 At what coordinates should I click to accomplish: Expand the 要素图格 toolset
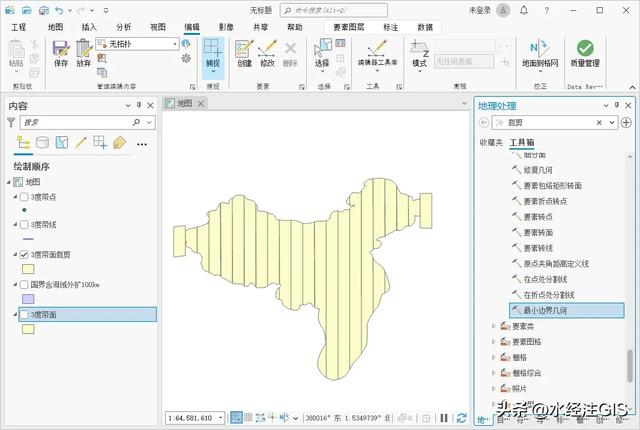coord(493,341)
